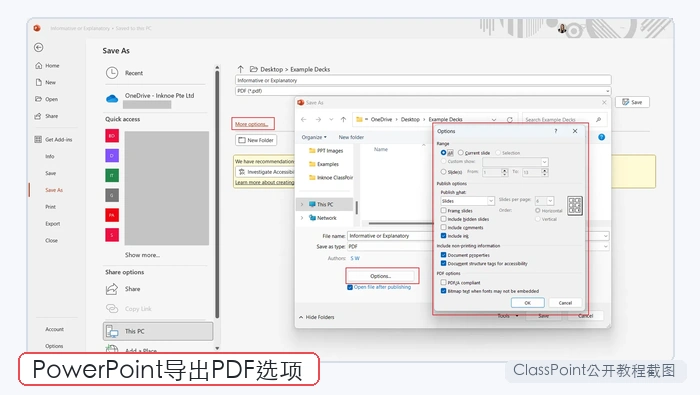Select the All range radio button
The height and width of the screenshot is (395, 700).
click(444, 153)
